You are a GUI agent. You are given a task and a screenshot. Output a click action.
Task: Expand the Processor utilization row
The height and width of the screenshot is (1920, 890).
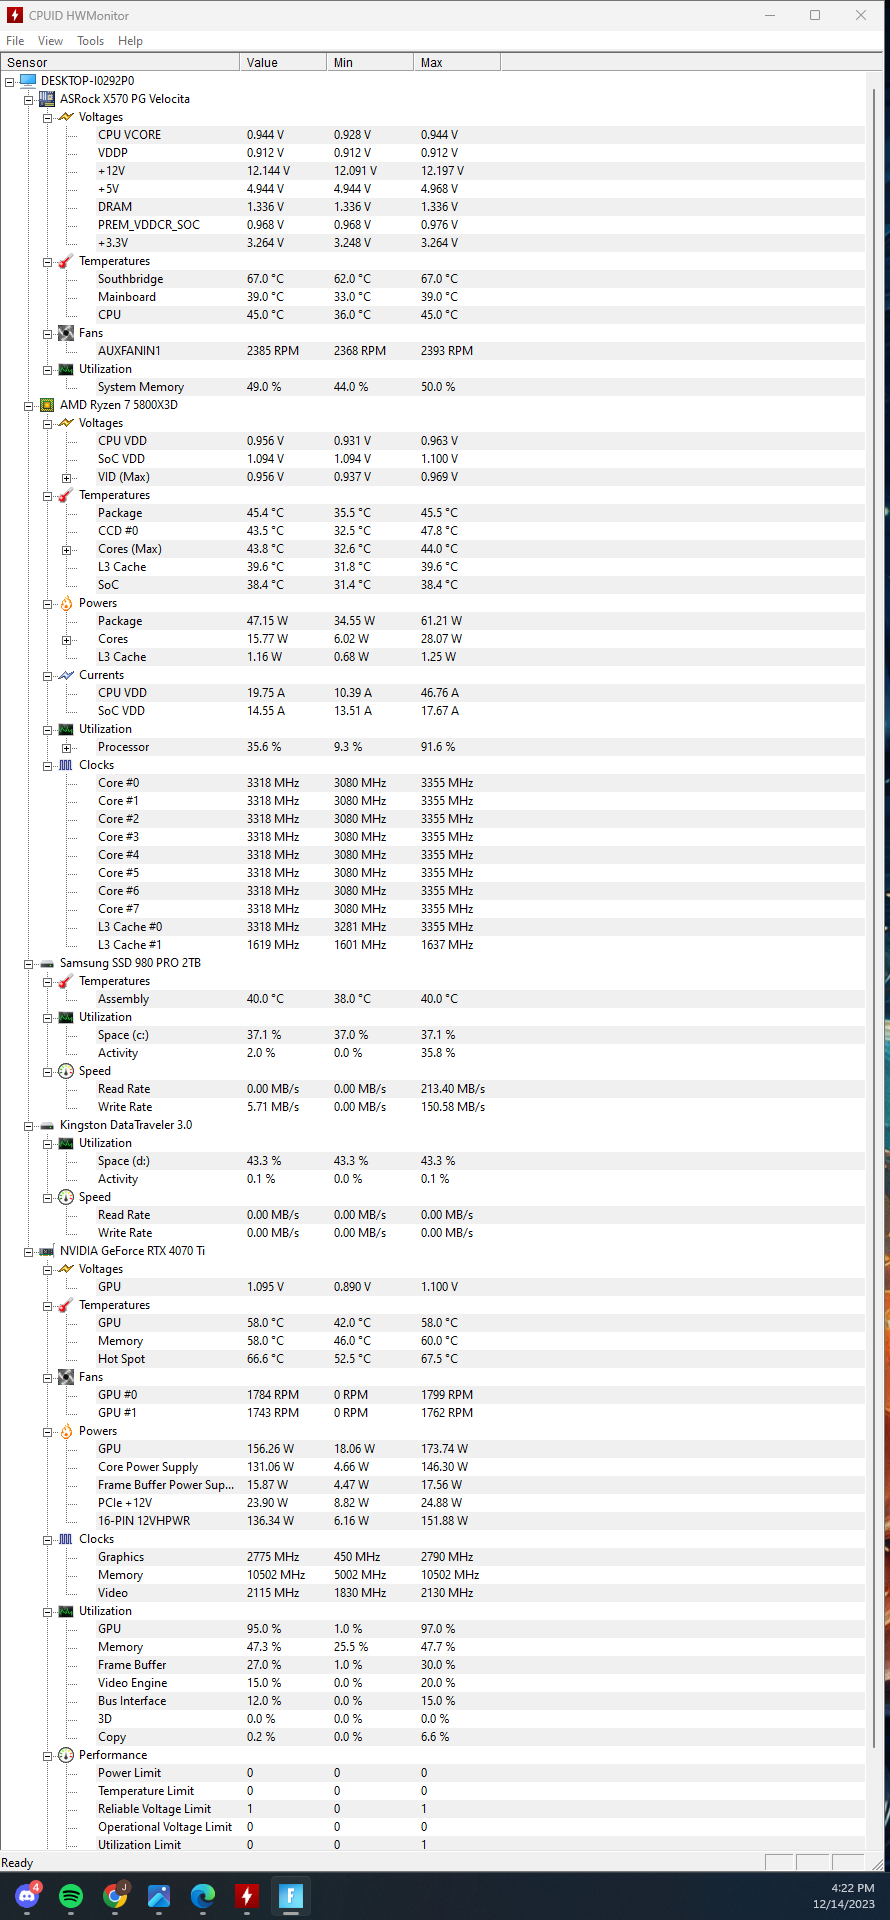[x=66, y=747]
